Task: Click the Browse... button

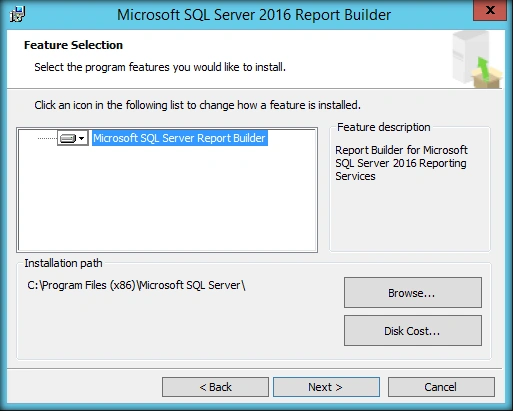Action: point(413,292)
